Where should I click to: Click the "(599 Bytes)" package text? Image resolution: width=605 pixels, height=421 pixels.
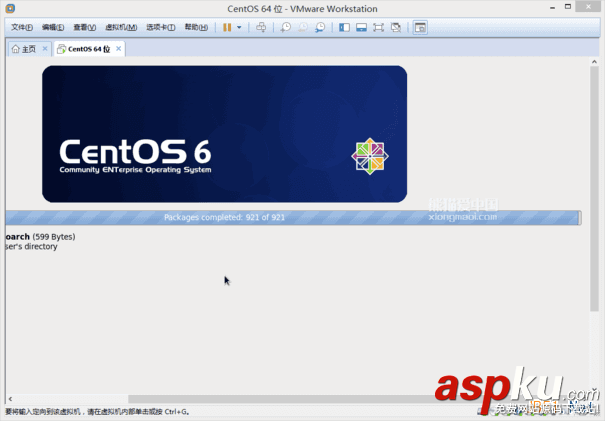coord(54,237)
